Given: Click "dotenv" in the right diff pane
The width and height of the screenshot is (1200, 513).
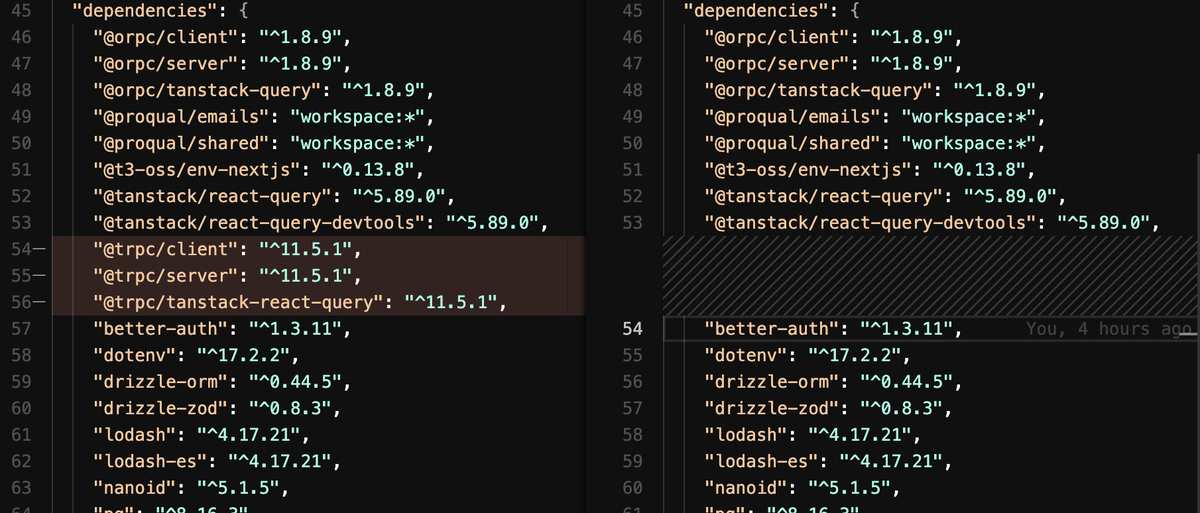Looking at the screenshot, I should tap(748, 355).
